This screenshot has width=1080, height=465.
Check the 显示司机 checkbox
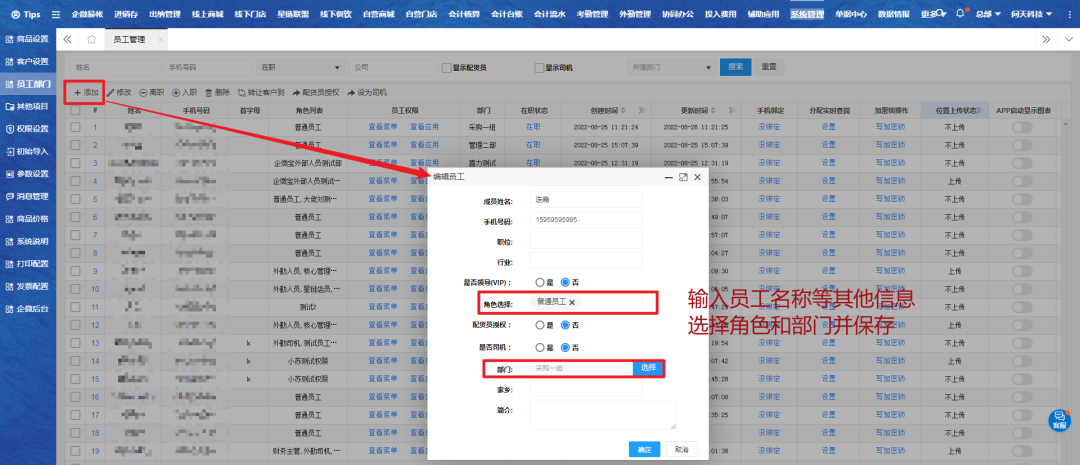[x=539, y=68]
